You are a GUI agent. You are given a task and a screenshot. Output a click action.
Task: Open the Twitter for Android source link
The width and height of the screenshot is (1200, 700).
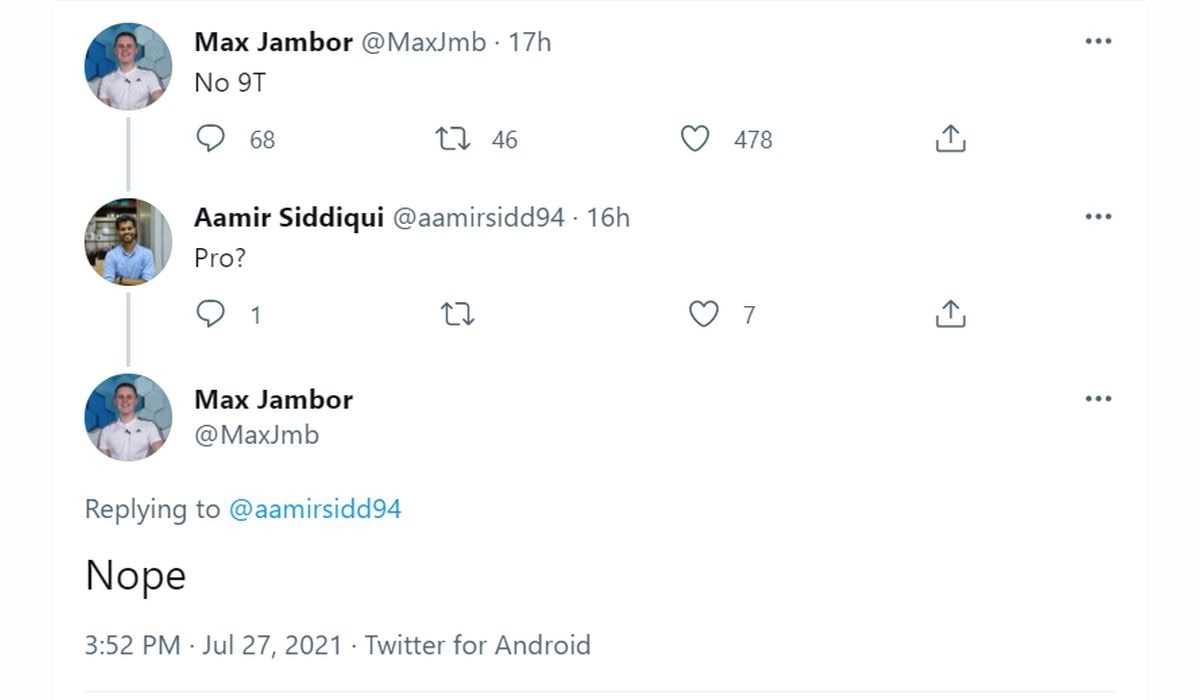pyautogui.click(x=477, y=645)
